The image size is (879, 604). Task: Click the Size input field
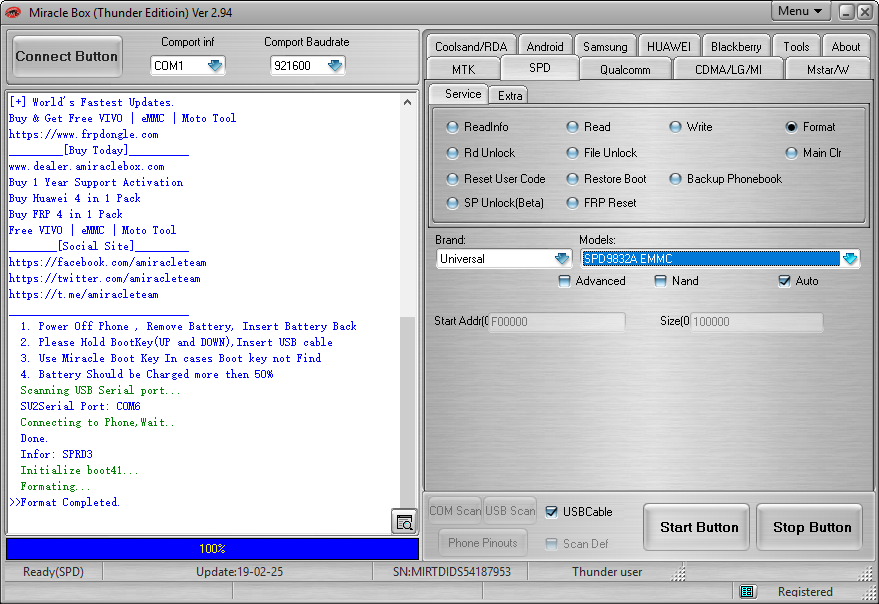click(x=757, y=321)
